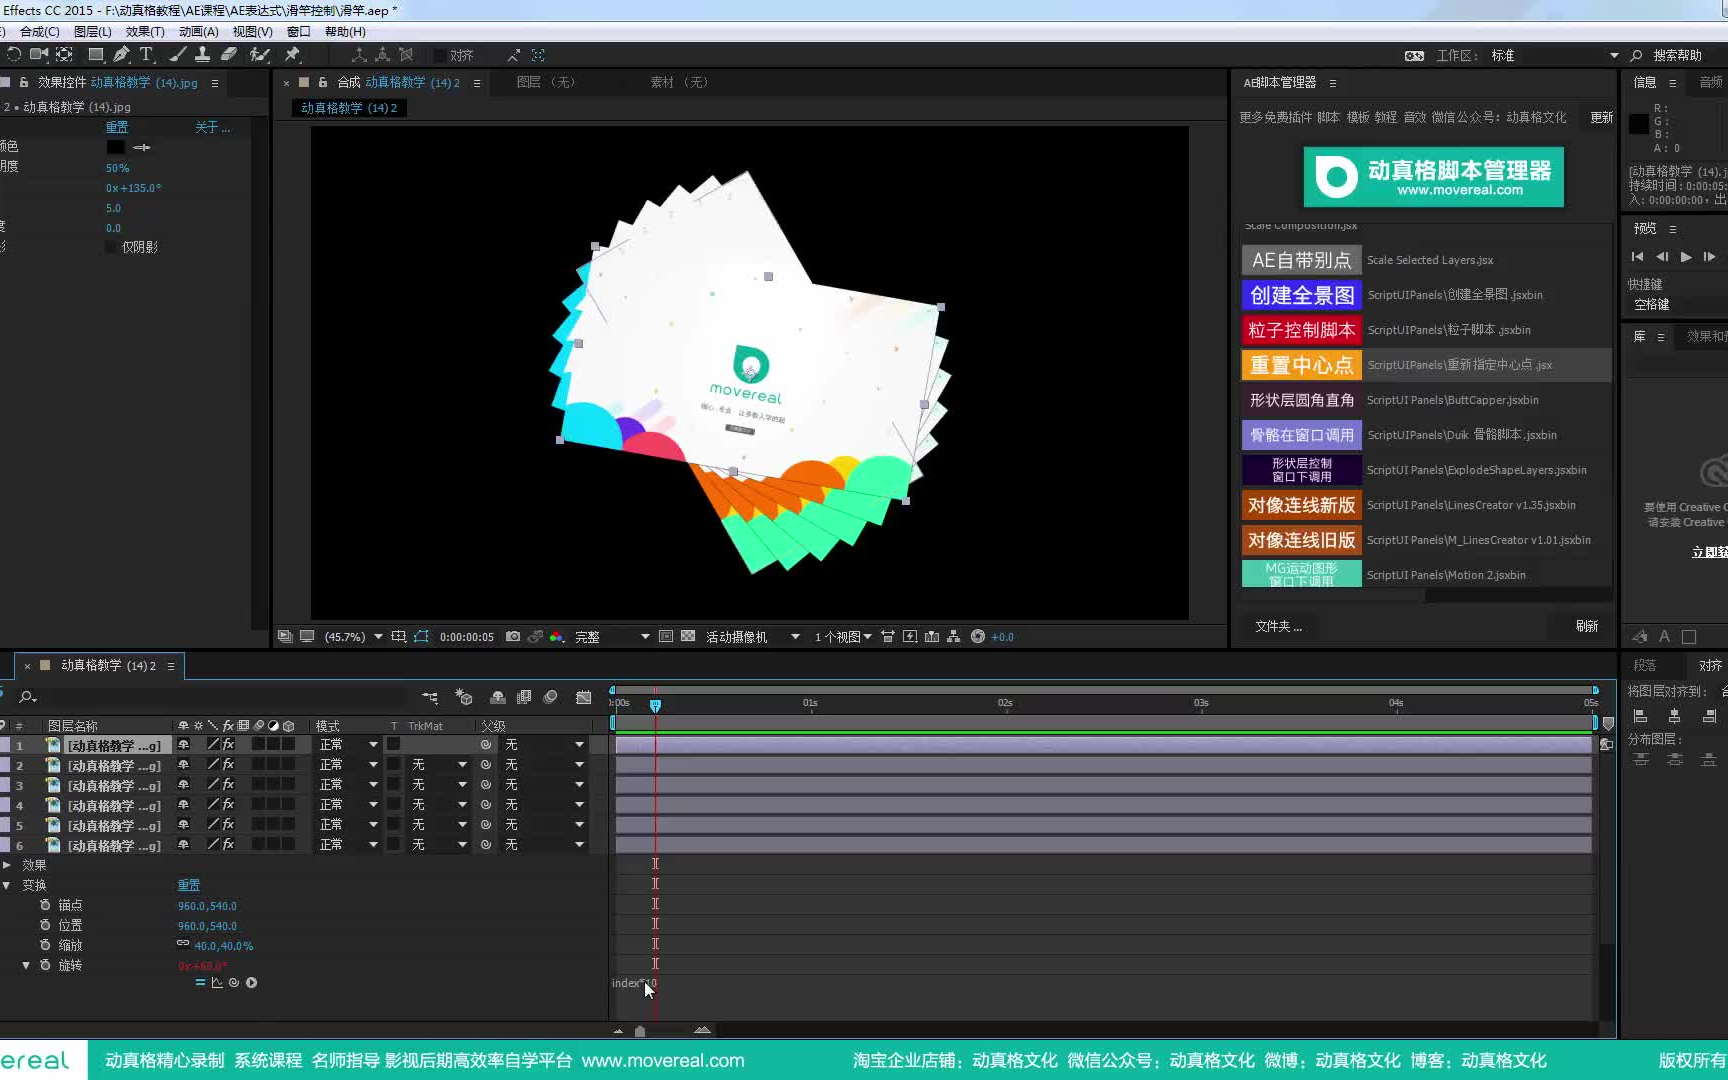Viewport: 1728px width, 1080px height.
Task: Collapse the 变换 transform group
Action: coord(7,885)
